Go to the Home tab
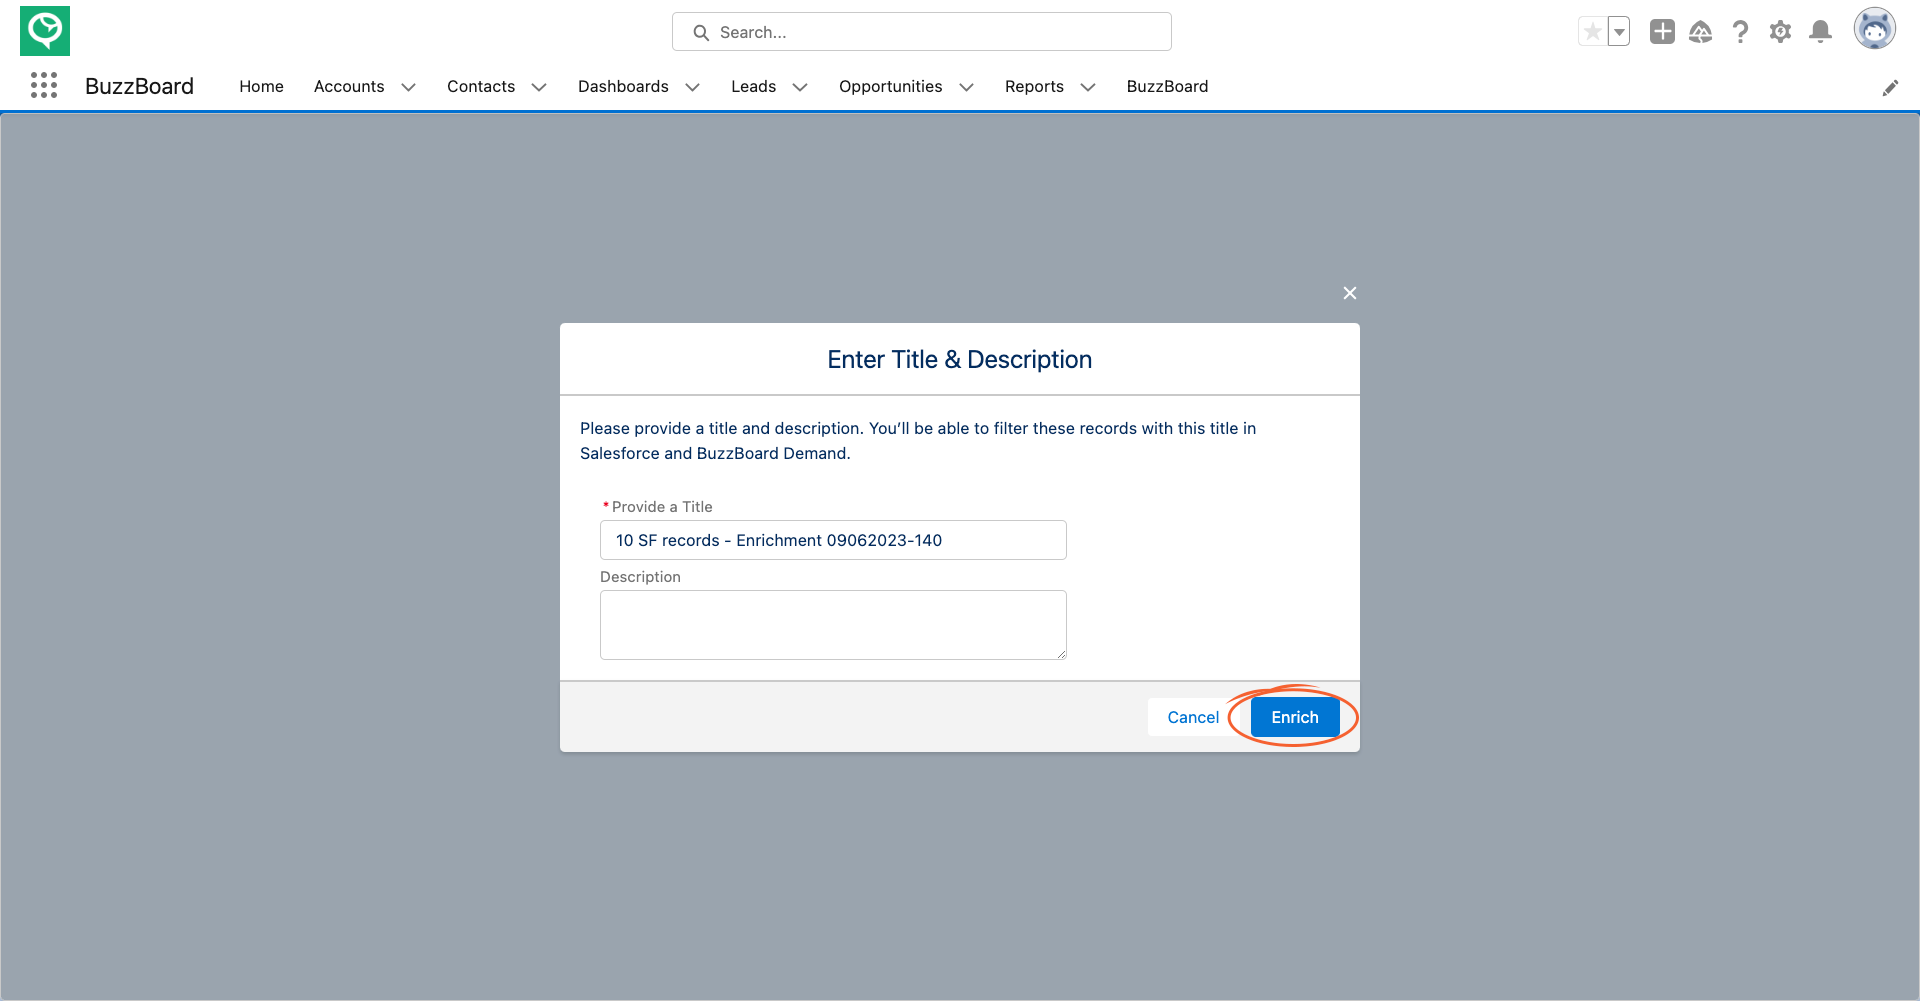Viewport: 1920px width, 1001px height. [x=261, y=86]
